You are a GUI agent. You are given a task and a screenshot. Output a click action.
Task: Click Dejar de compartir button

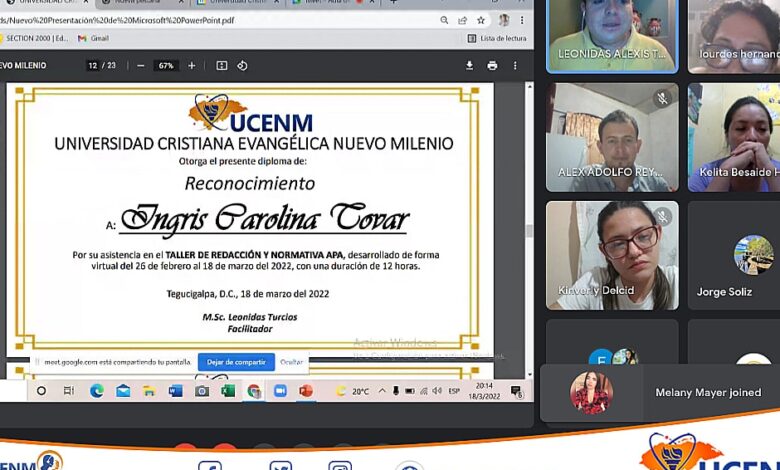[236, 362]
